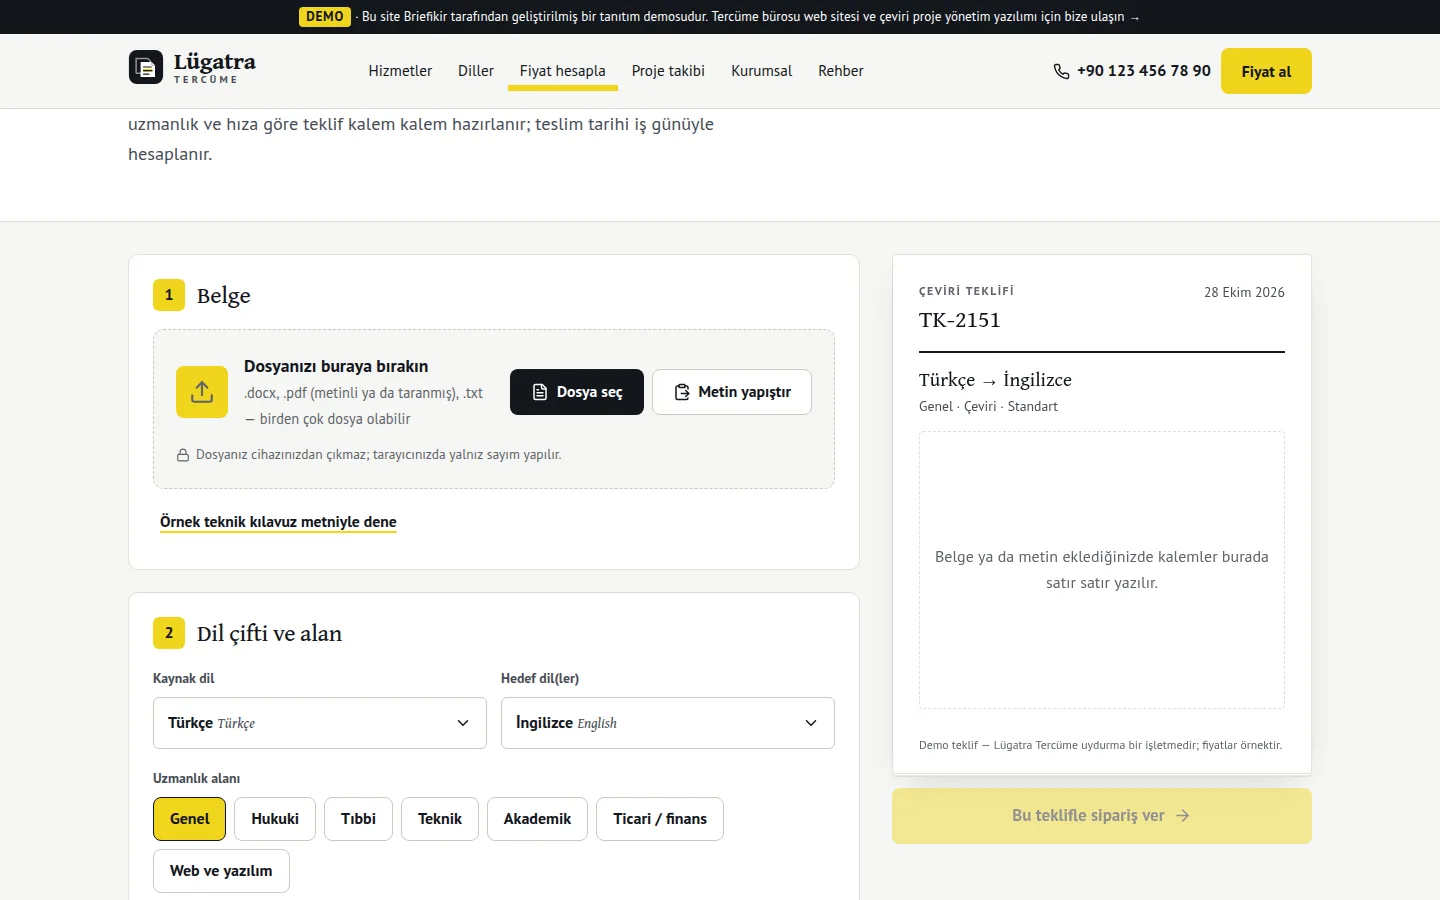Click the Lügatra Tercüme logo icon
The width and height of the screenshot is (1440, 900).
coord(146,67)
